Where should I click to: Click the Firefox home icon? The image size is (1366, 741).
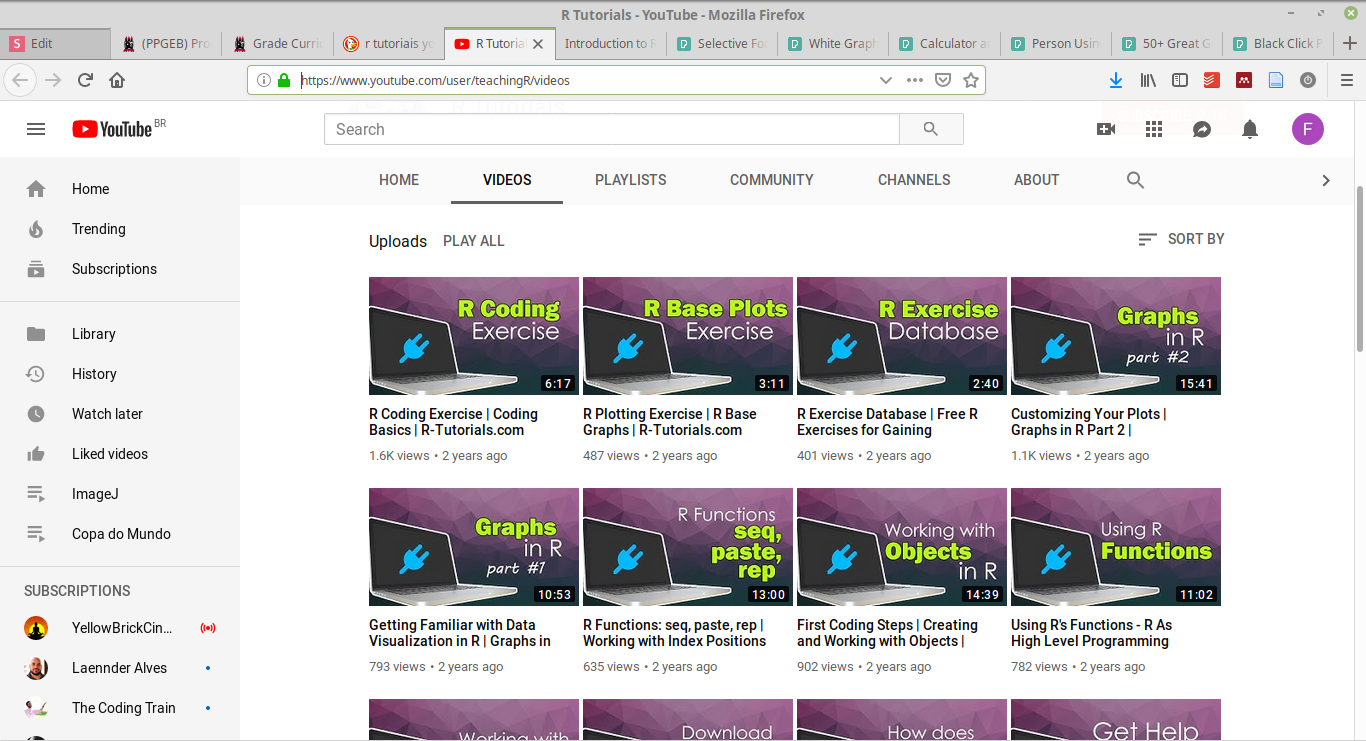pyautogui.click(x=117, y=80)
